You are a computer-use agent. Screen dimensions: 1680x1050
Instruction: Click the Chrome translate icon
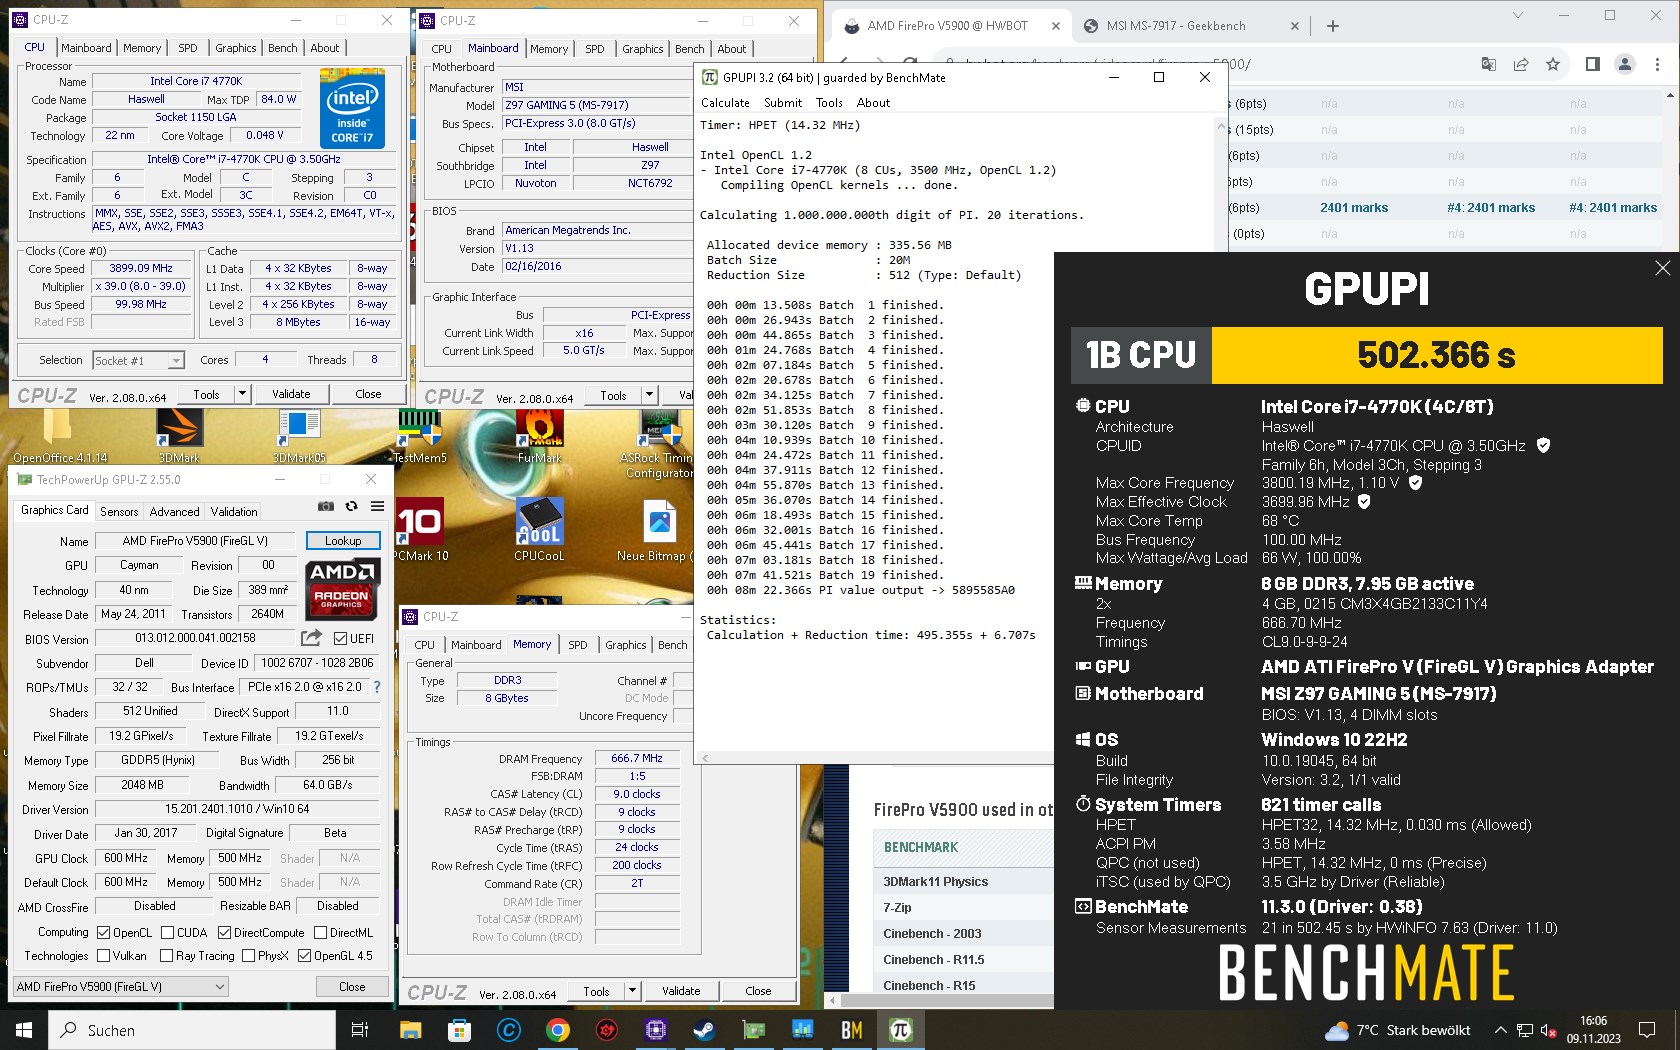[x=1489, y=64]
